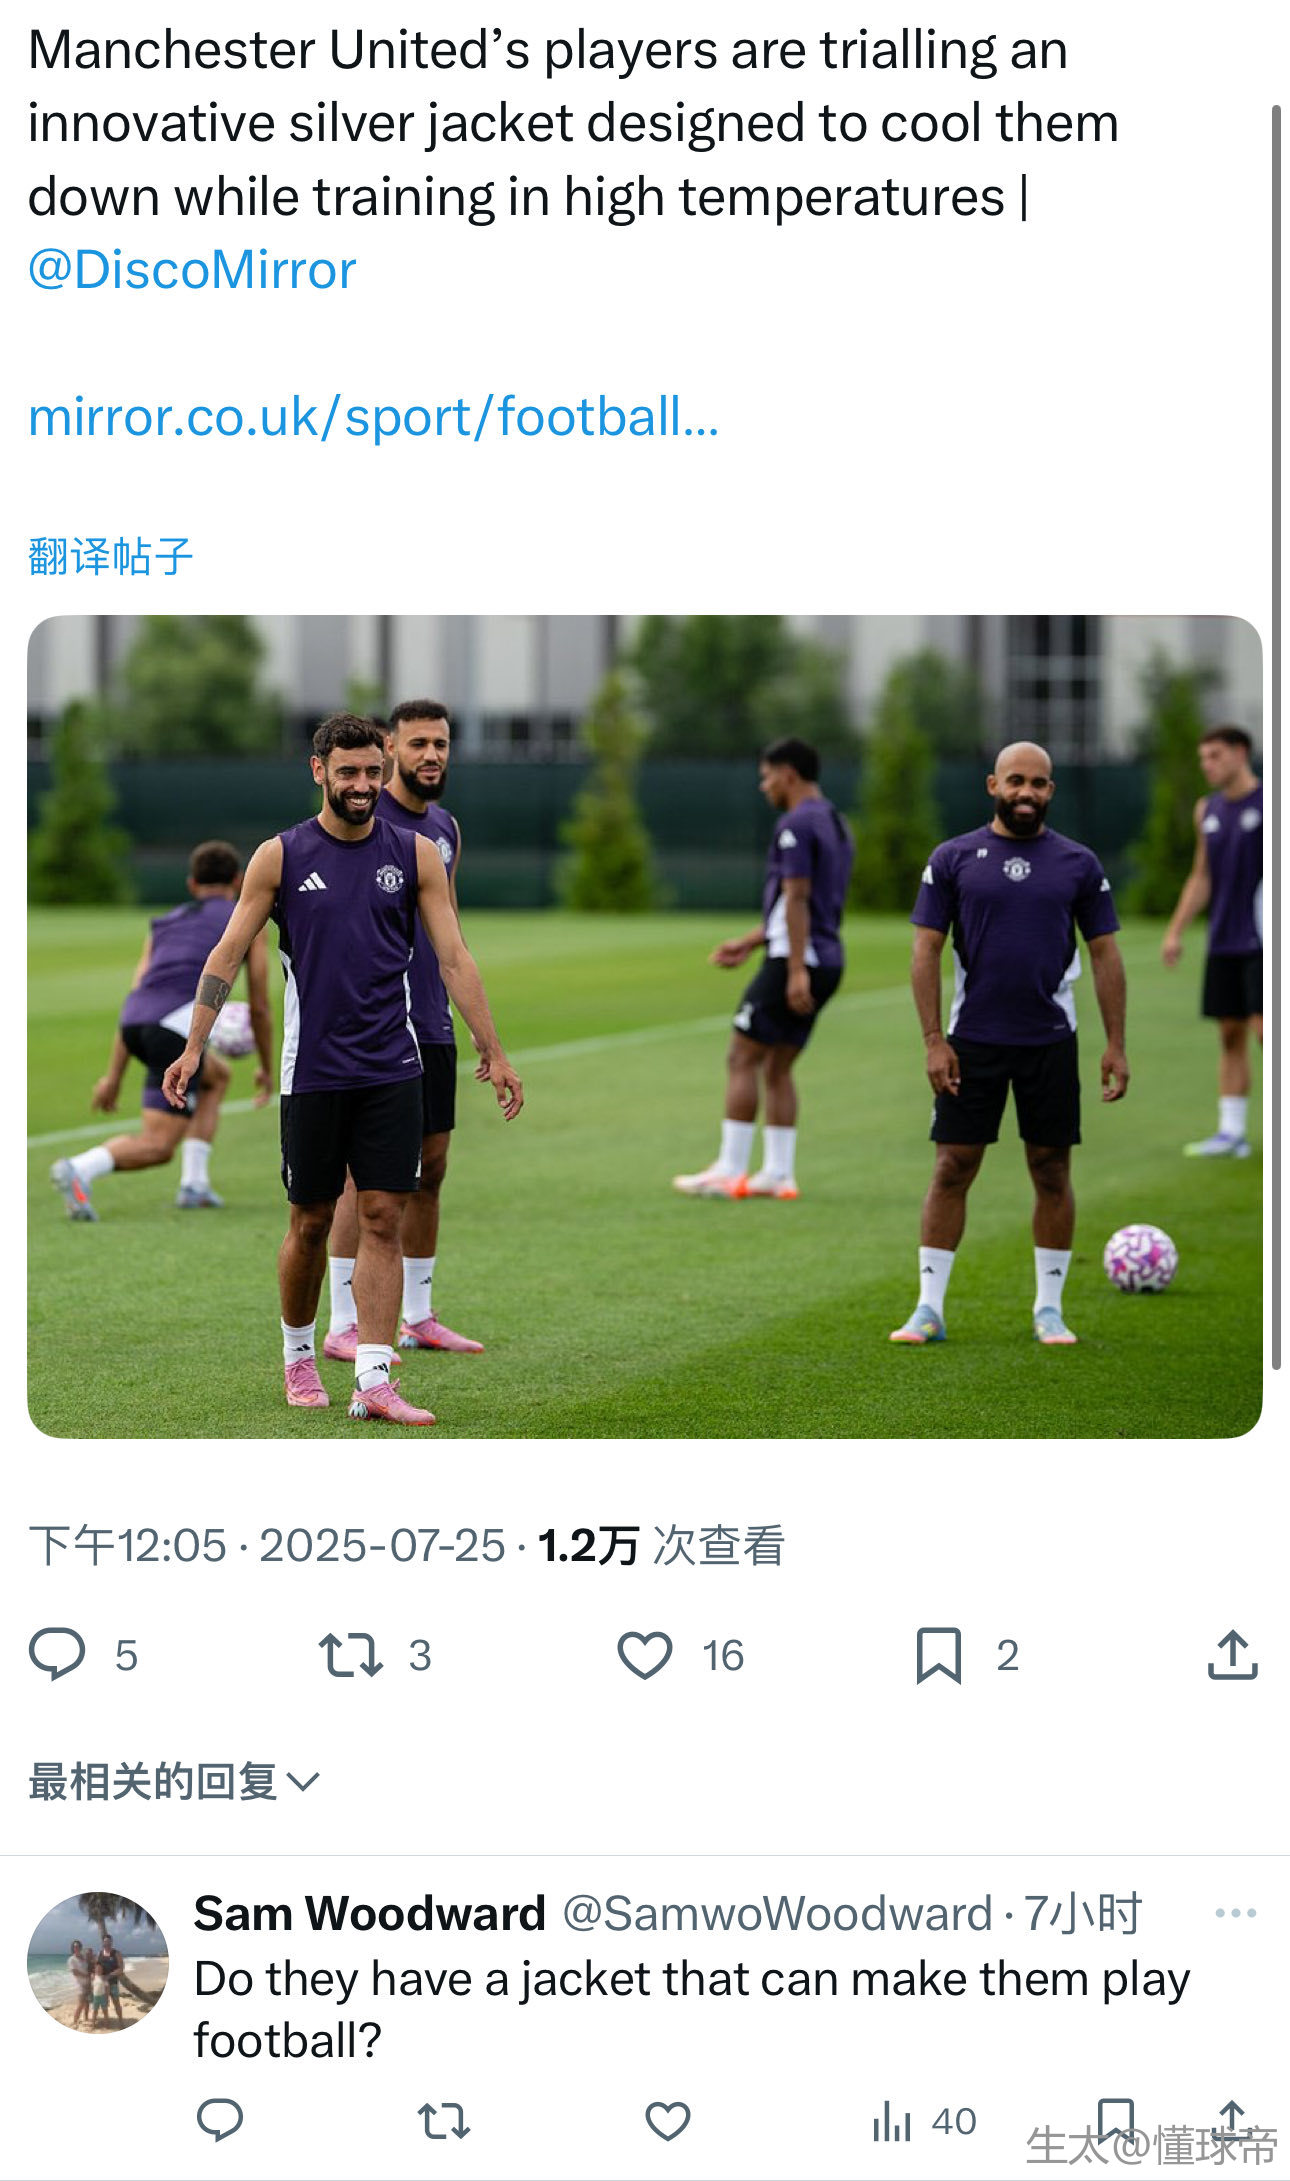Image resolution: width=1290 pixels, height=2181 pixels.
Task: Bookmark the main post
Action: 938,1655
